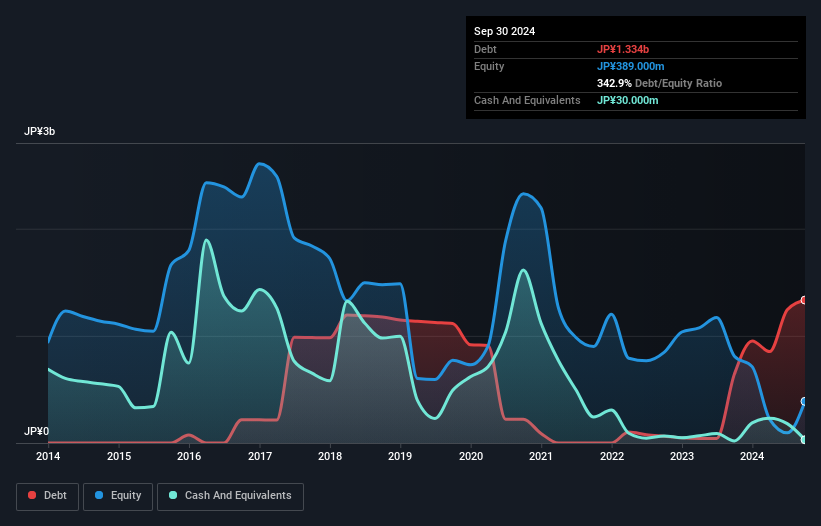Toggle Cash And Equivalents legend button
Viewport: 821px width, 526px height.
pos(230,496)
